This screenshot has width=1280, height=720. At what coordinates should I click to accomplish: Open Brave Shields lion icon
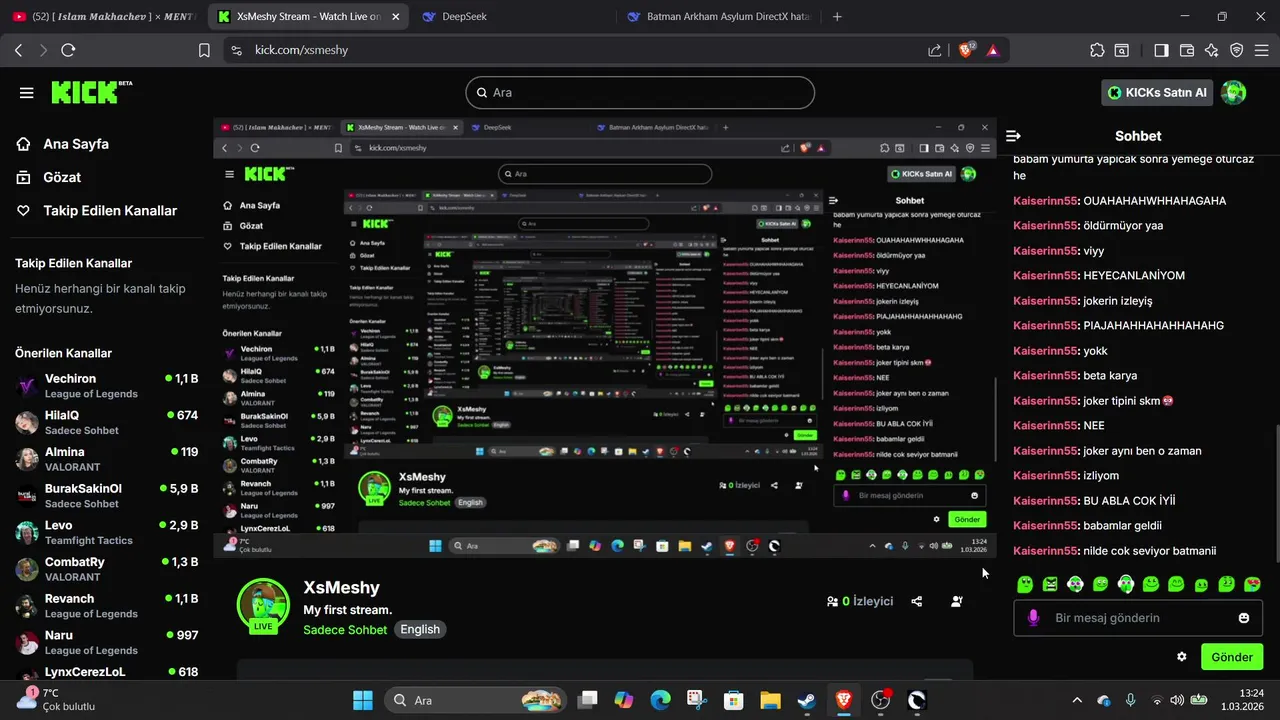(966, 50)
